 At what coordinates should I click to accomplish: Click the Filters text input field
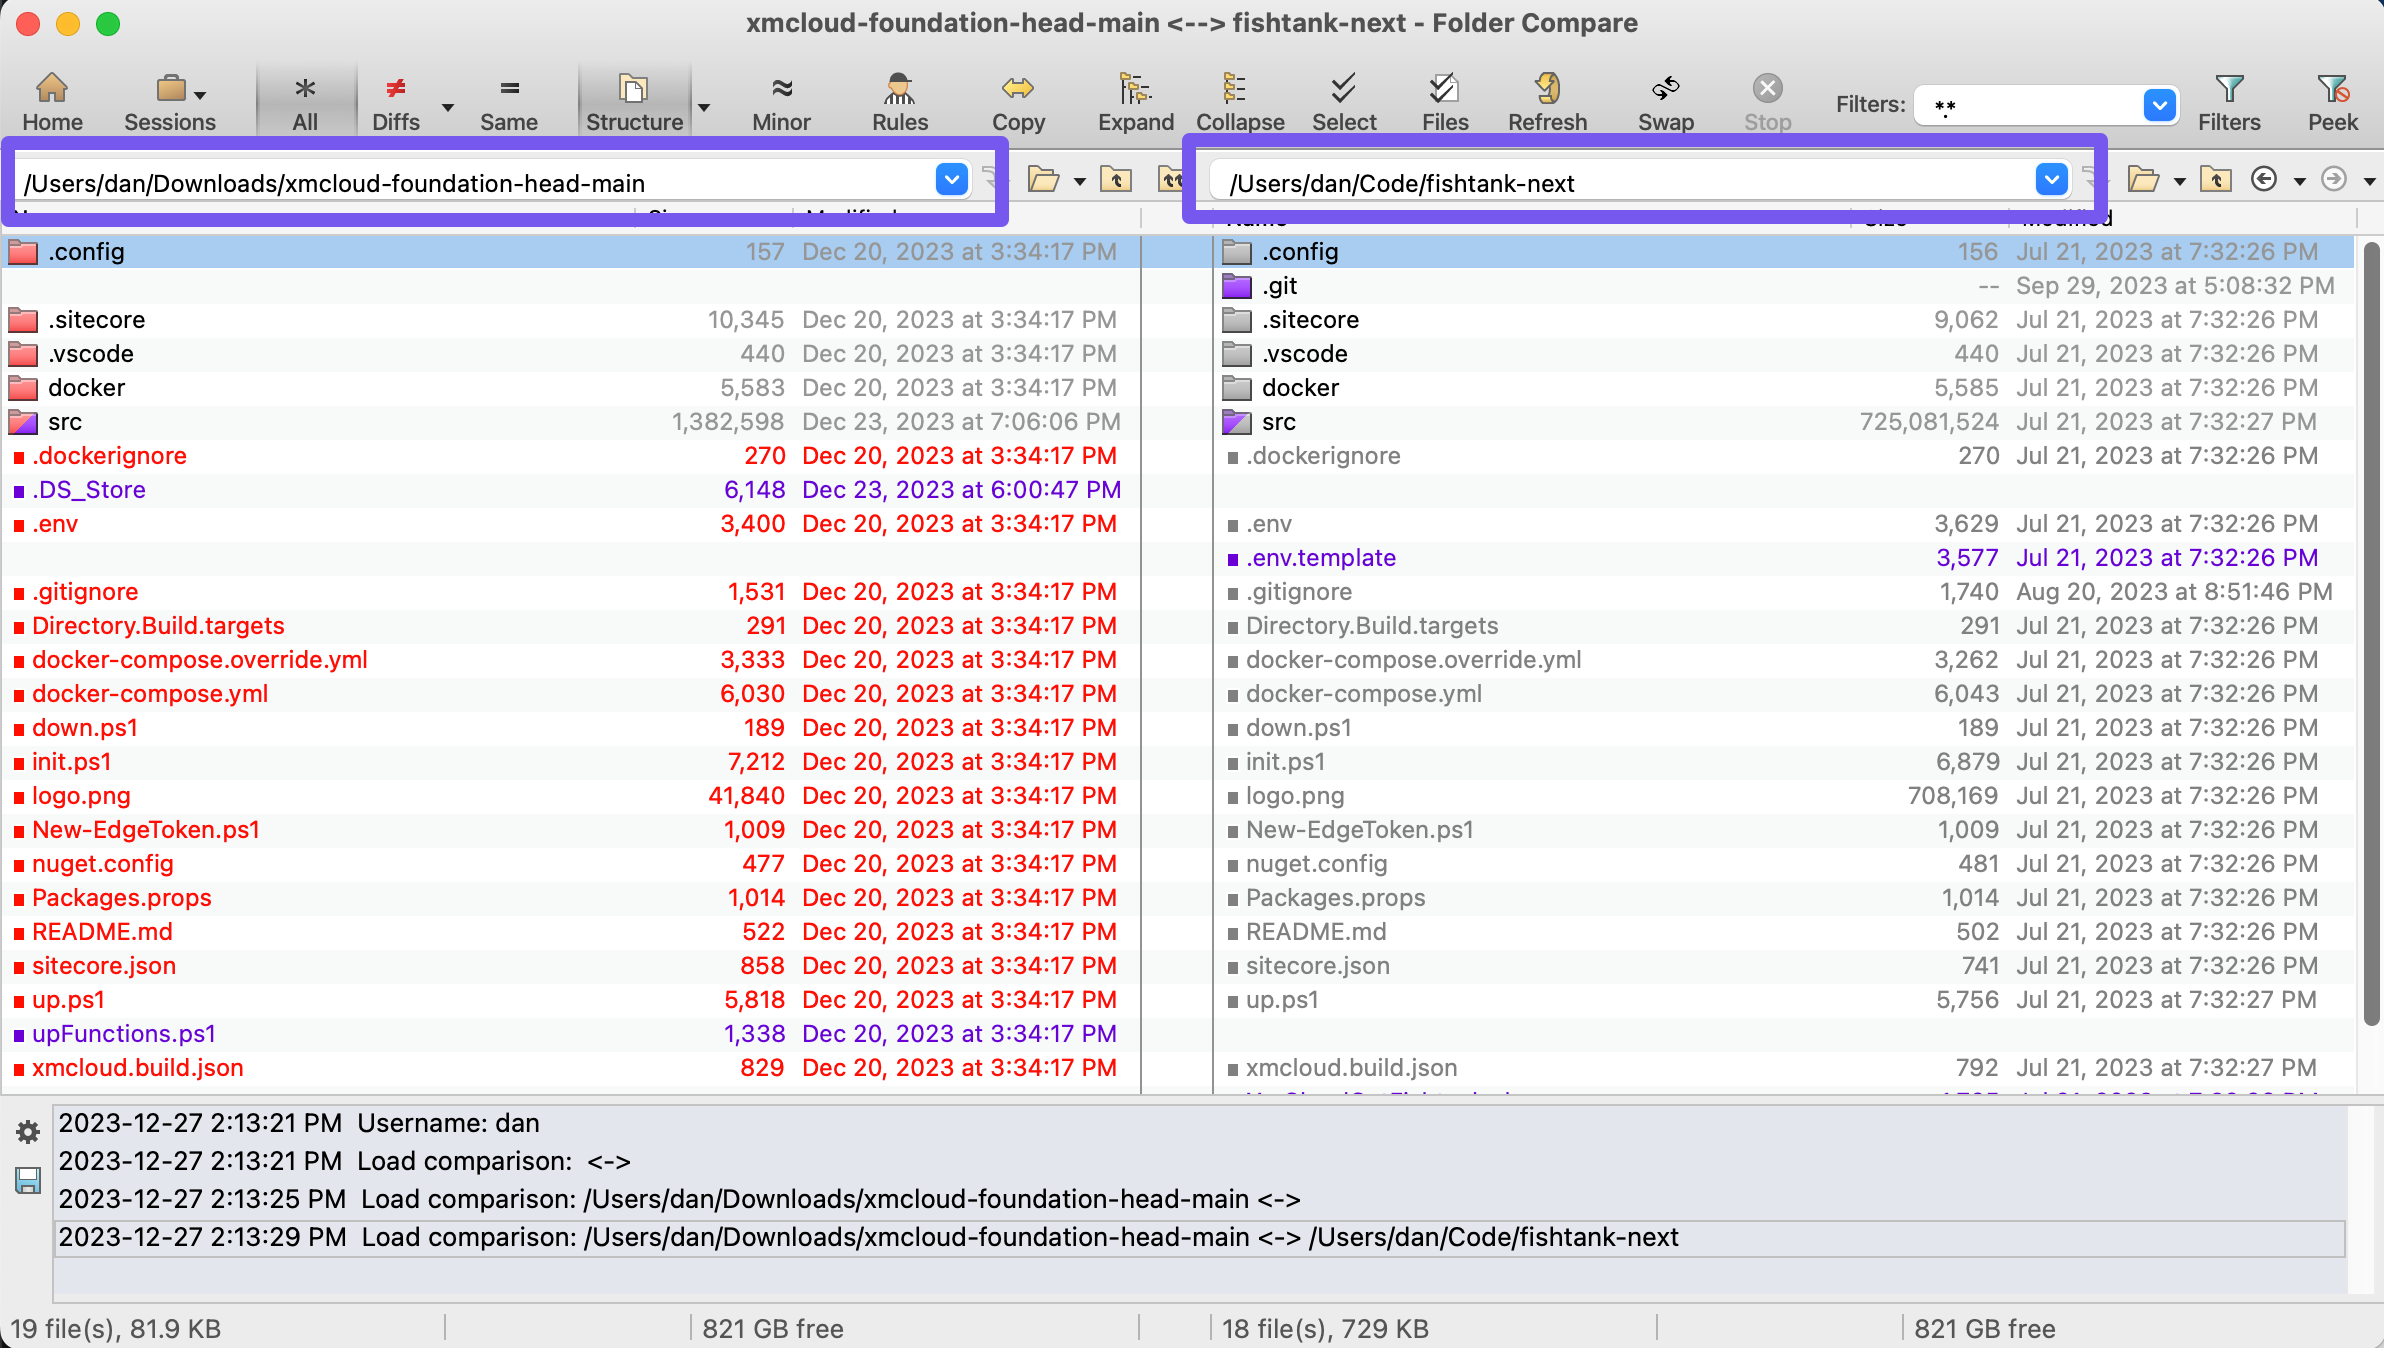pyautogui.click(x=2030, y=105)
